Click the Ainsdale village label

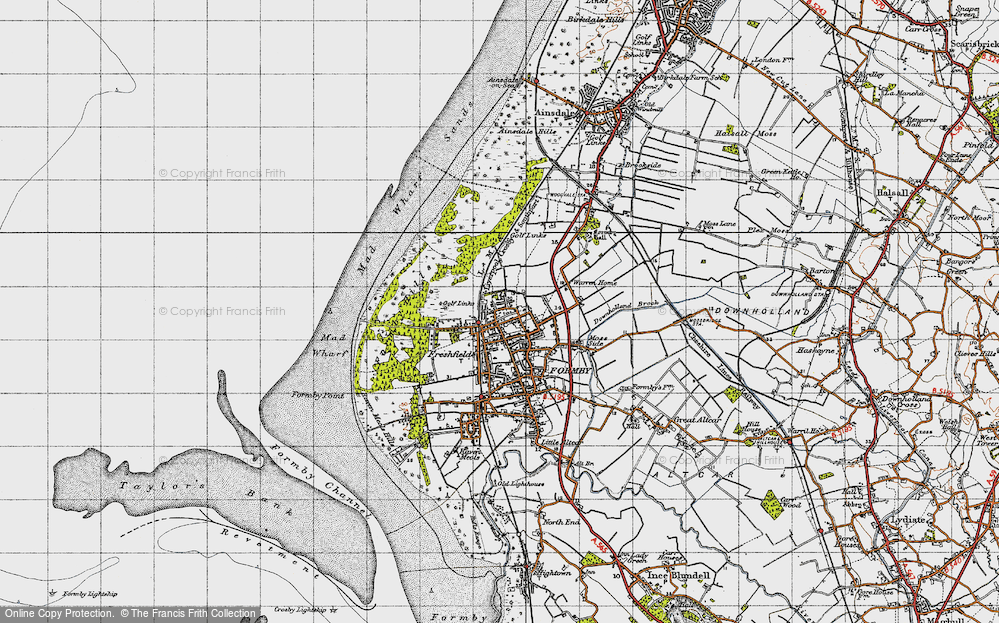click(553, 113)
